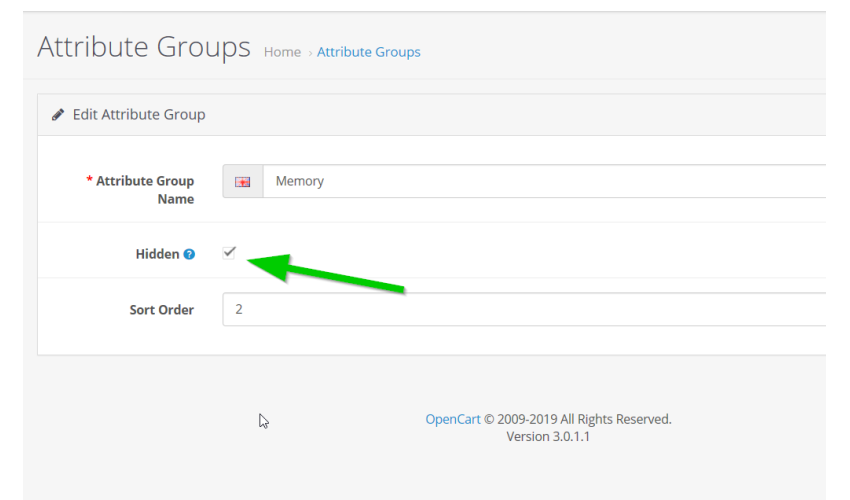Click the Attribute Group Name label

[x=145, y=190]
